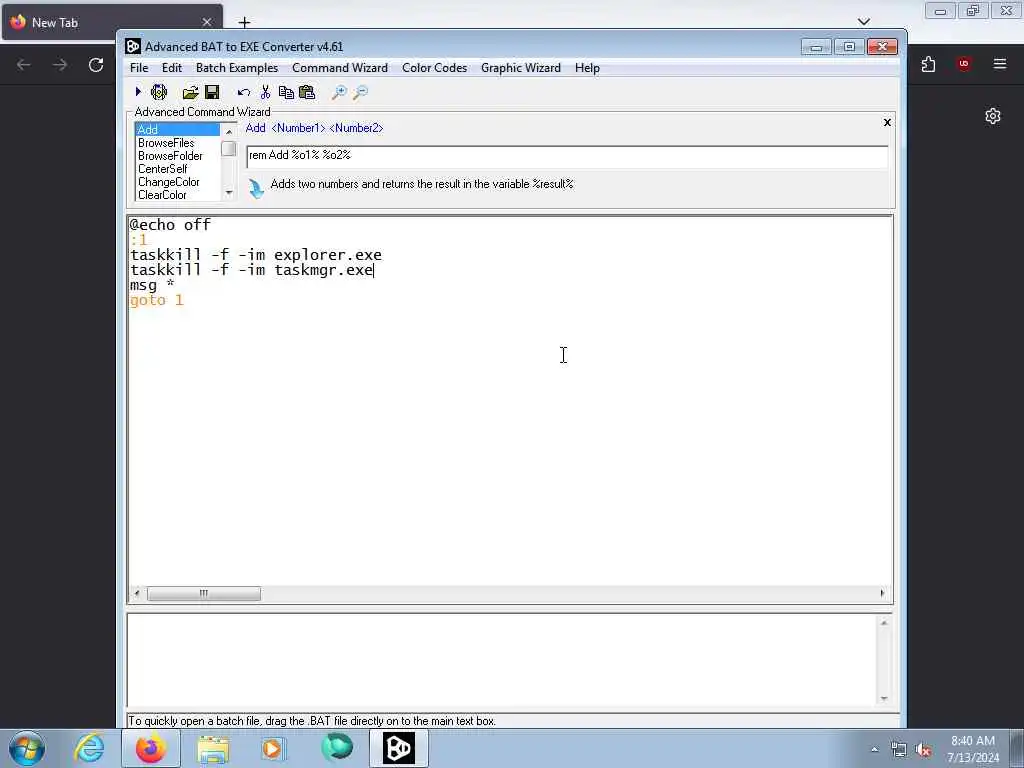Open the Help menu
The image size is (1024, 768).
tap(587, 68)
